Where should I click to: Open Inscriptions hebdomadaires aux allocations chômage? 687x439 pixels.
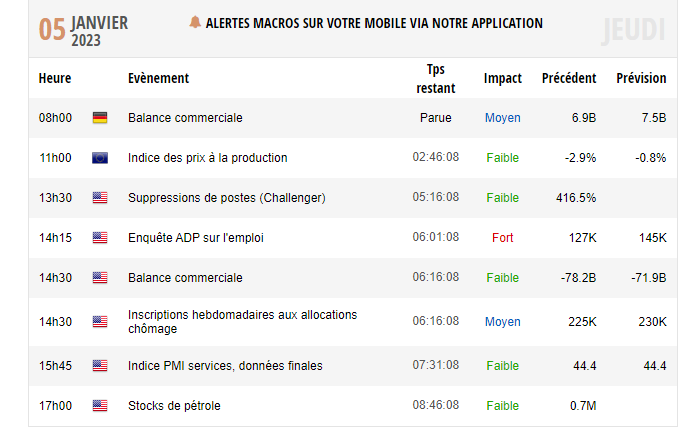(242, 322)
